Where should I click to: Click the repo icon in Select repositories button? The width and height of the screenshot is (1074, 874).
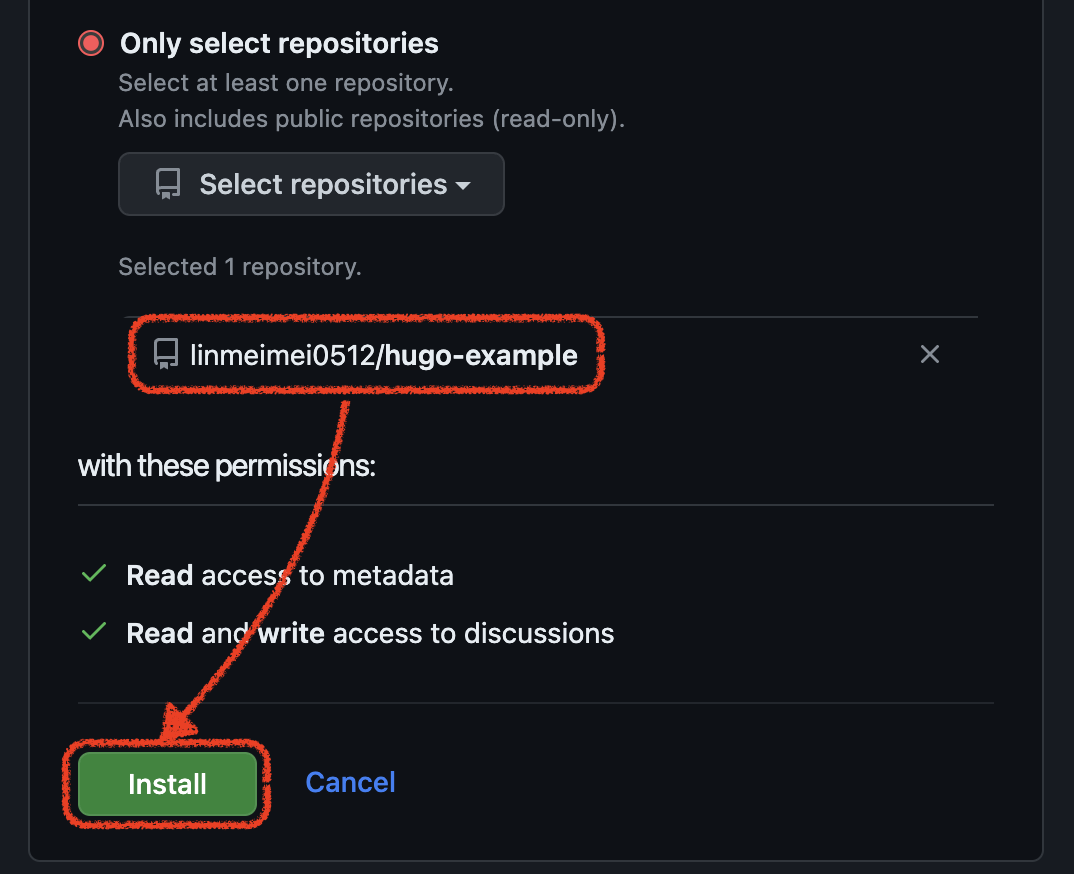(x=168, y=184)
